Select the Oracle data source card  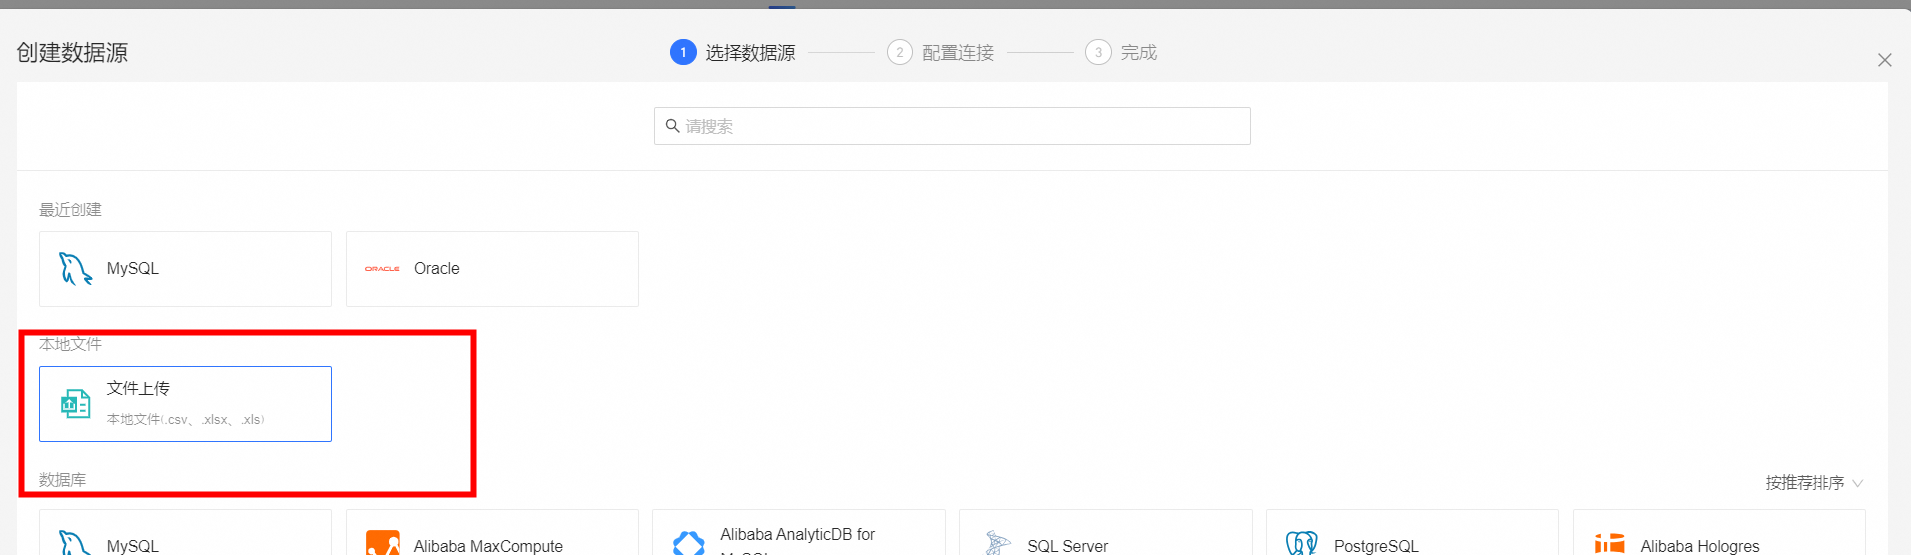pyautogui.click(x=492, y=269)
